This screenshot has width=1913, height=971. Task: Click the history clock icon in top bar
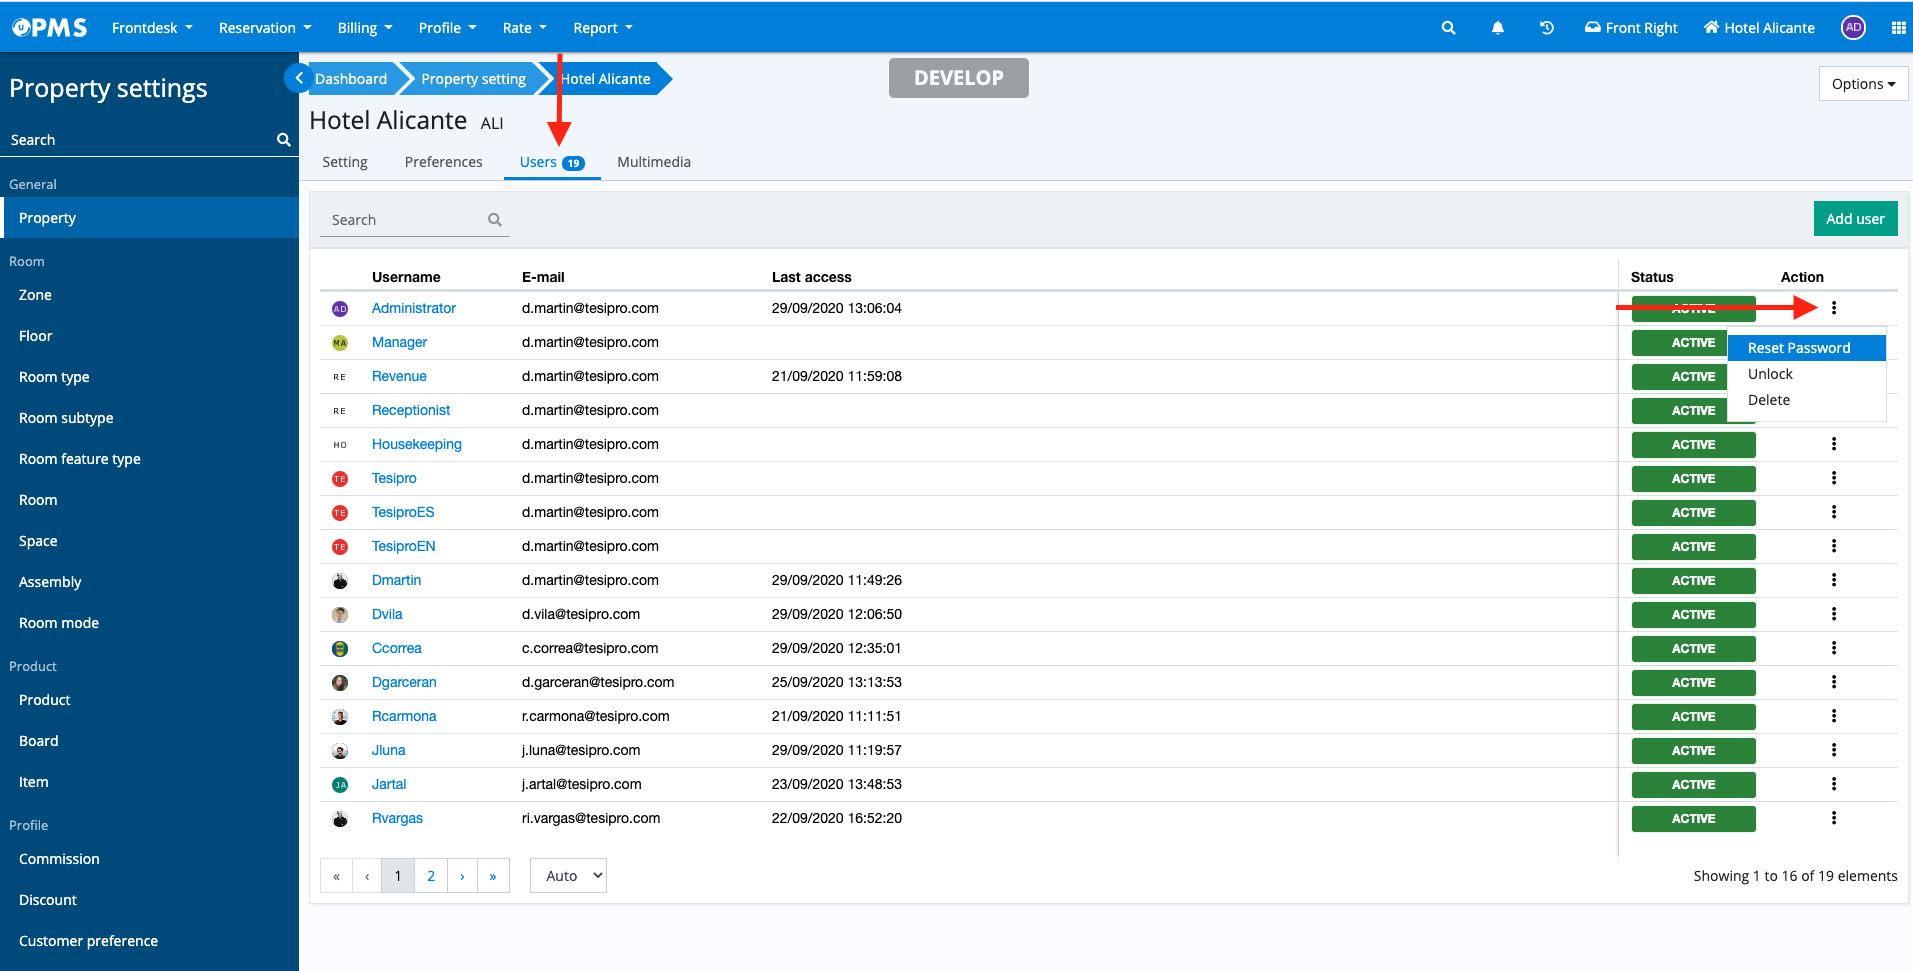[1546, 28]
